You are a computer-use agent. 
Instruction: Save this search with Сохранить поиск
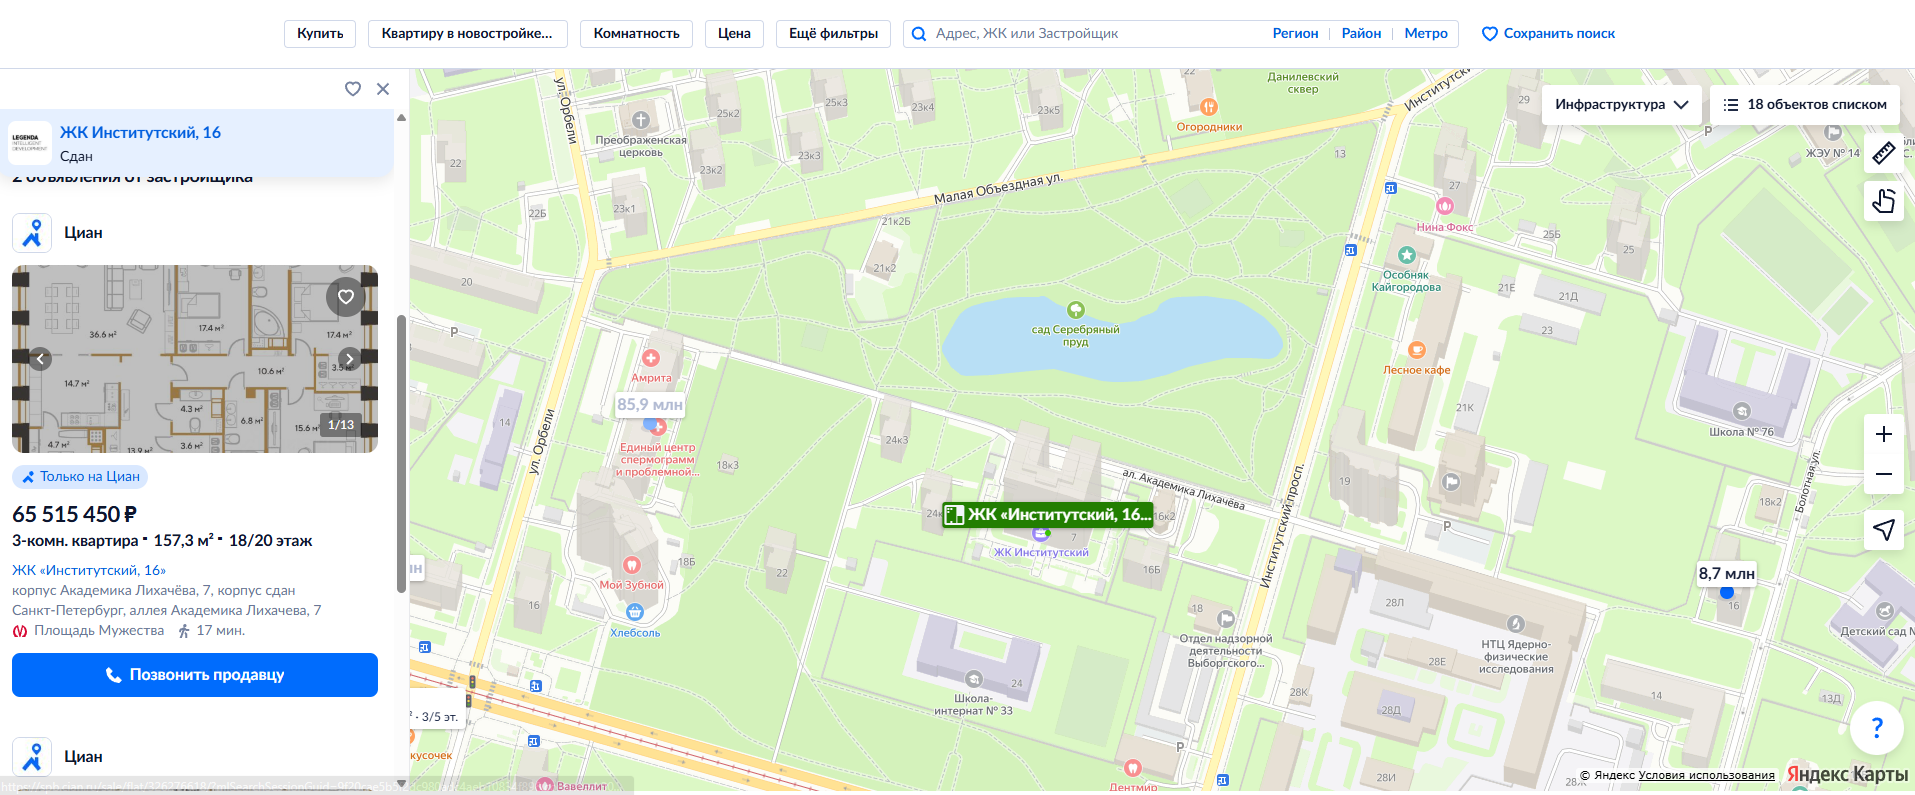pyautogui.click(x=1548, y=34)
